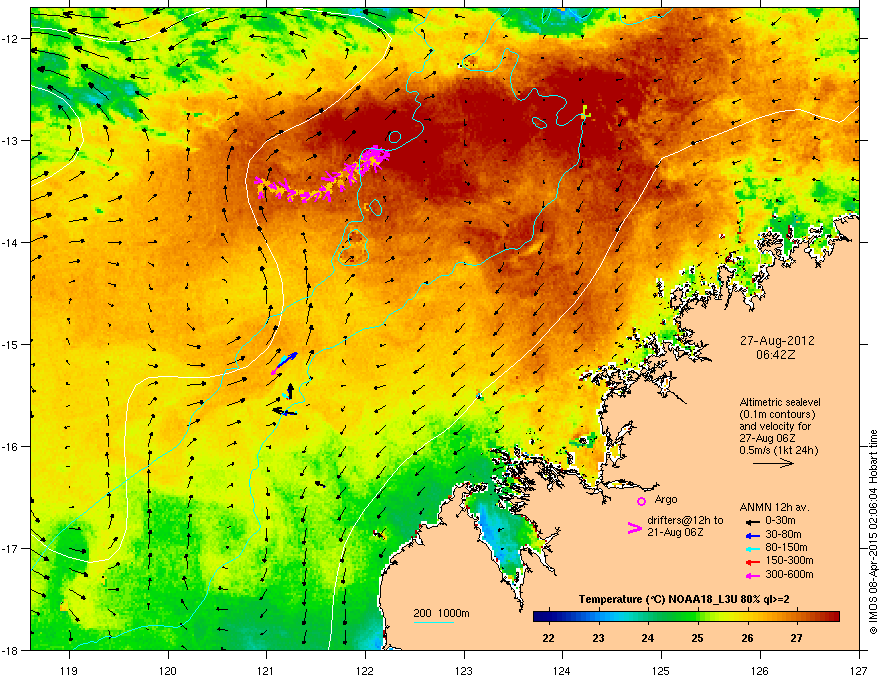880x680 pixels.
Task: Click the '0.5m/s (1kt 24h)' text
Action: pos(778,450)
